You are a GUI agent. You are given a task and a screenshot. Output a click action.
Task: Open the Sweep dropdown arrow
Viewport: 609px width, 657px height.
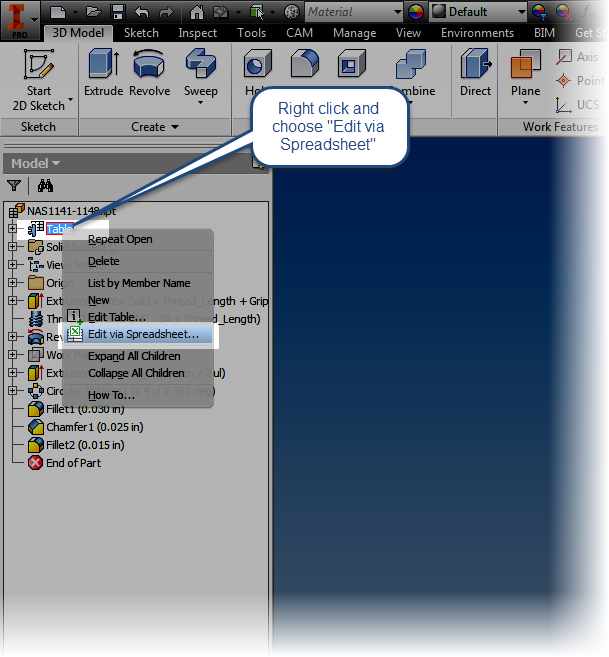[200, 103]
